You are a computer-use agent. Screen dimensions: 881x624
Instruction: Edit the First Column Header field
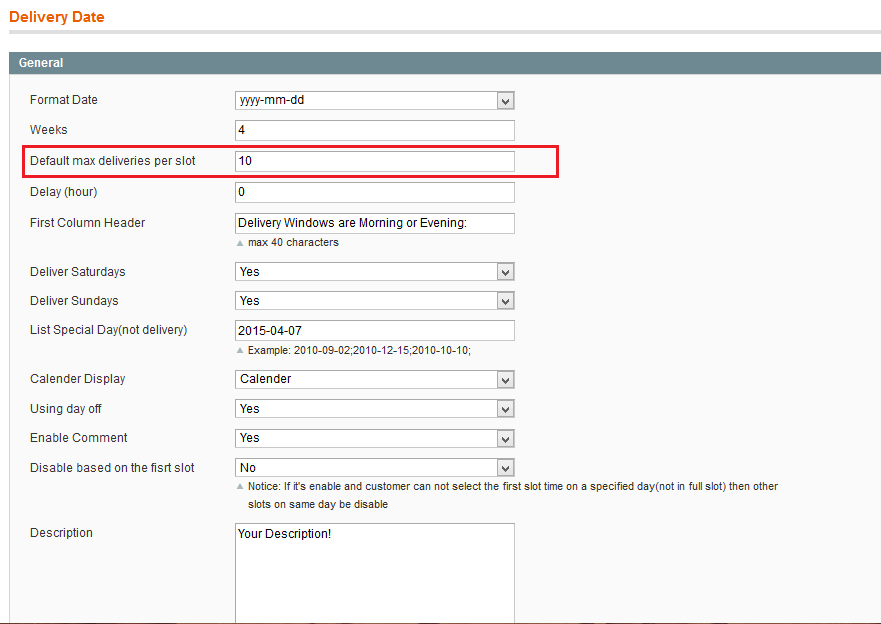pyautogui.click(x=375, y=223)
